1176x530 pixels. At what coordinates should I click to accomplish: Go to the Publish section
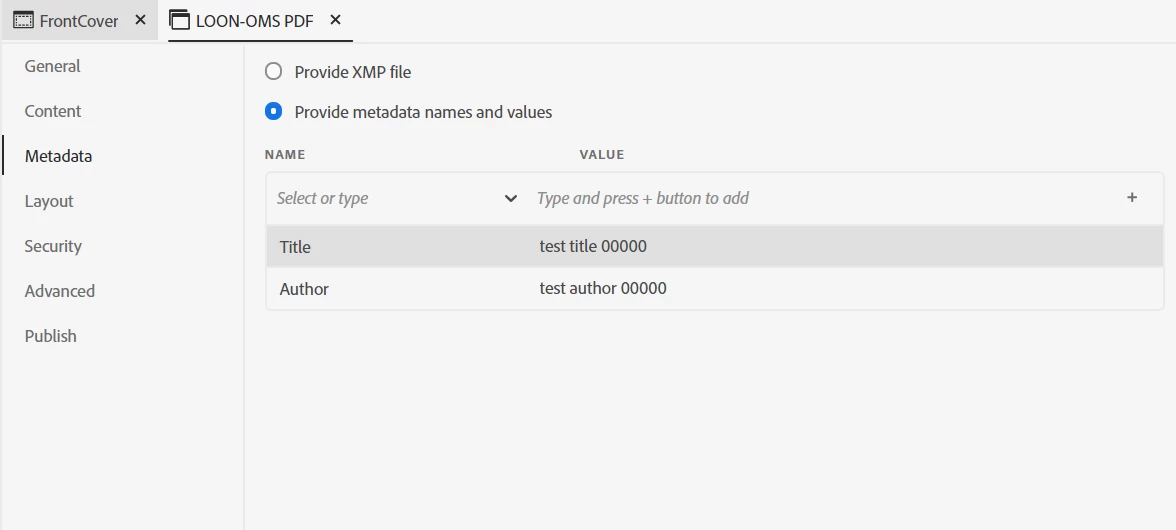tap(50, 336)
